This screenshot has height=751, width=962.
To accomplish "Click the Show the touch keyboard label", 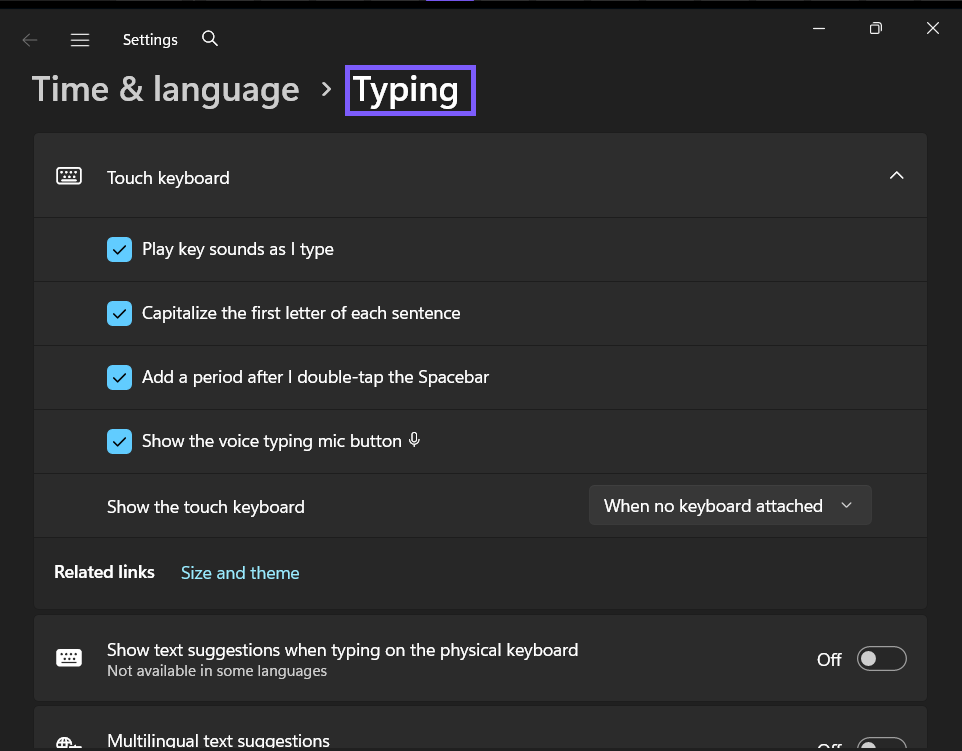I will 206,507.
